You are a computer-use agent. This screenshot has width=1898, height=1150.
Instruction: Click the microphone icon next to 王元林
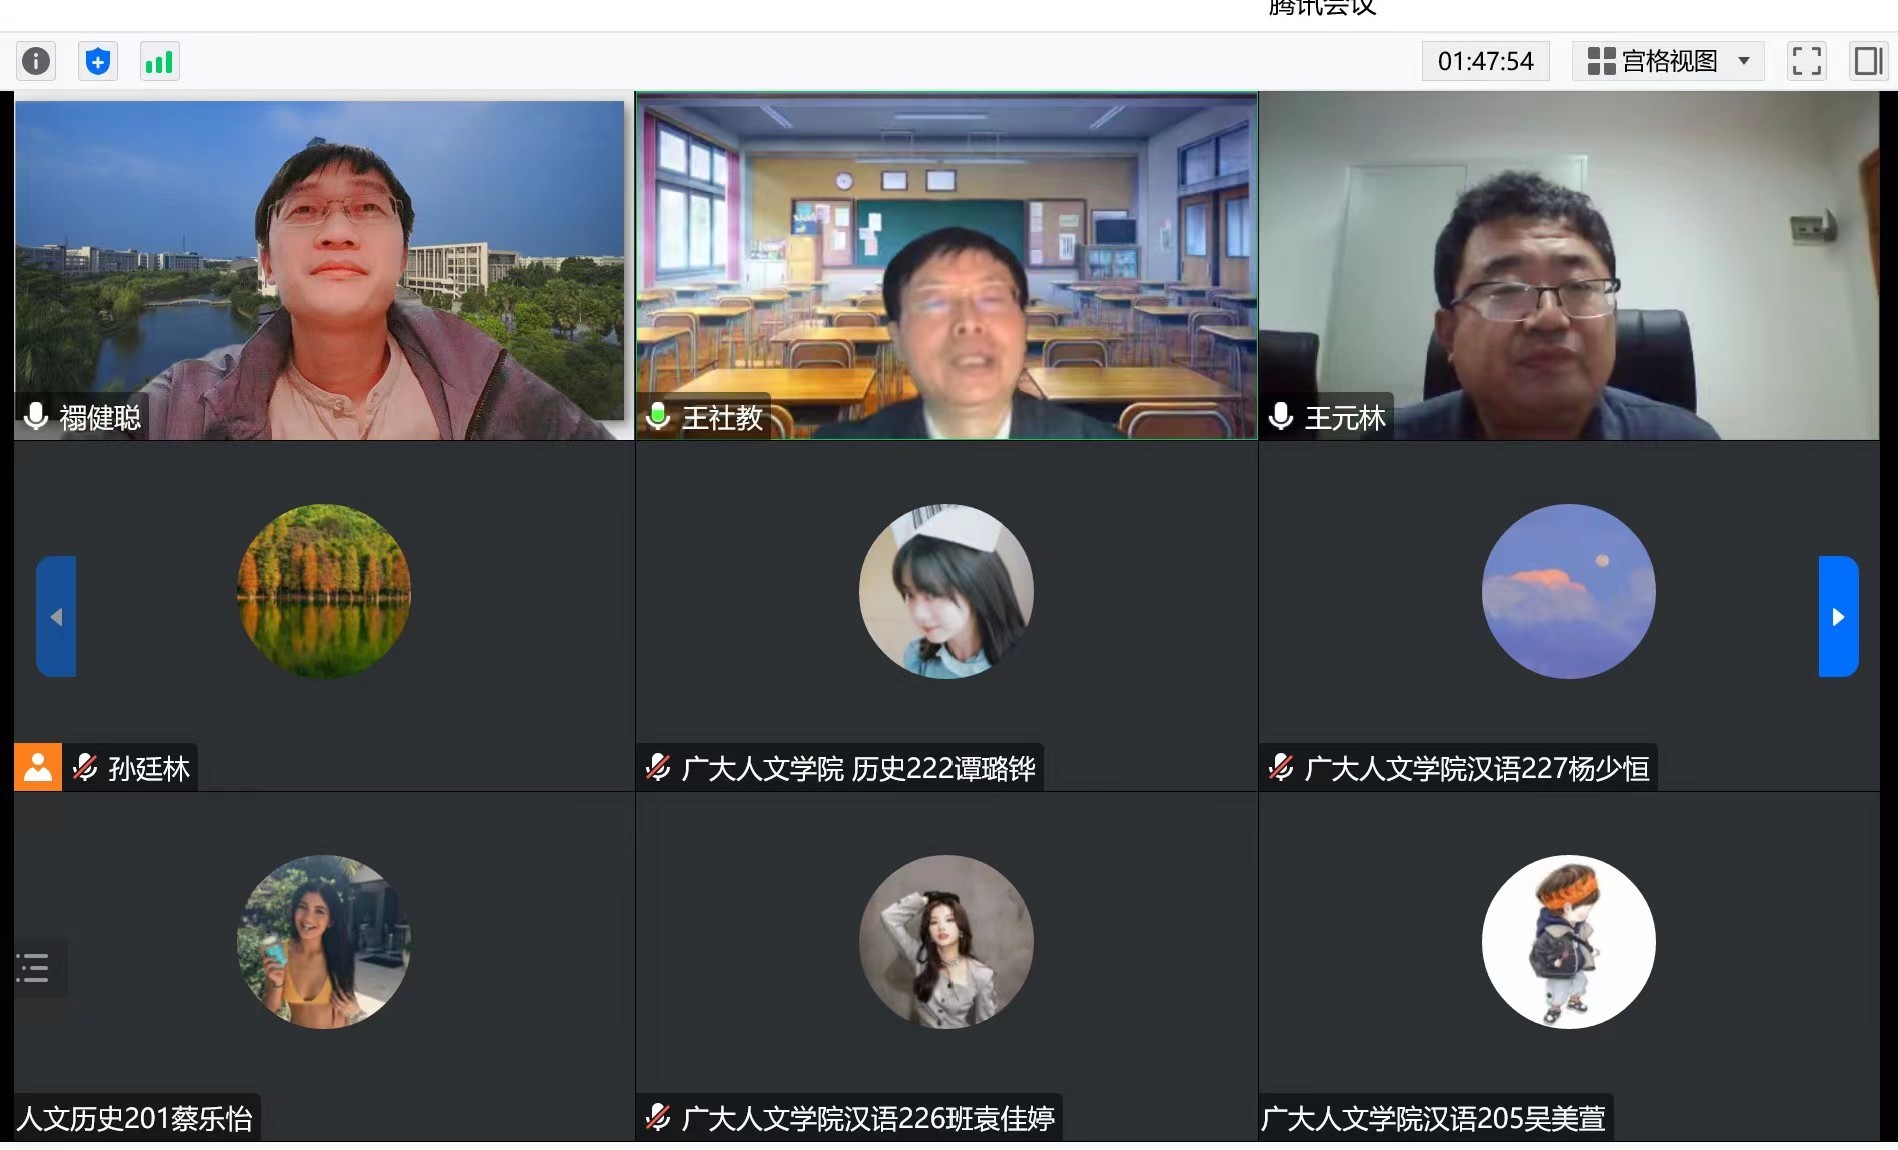click(x=1281, y=416)
